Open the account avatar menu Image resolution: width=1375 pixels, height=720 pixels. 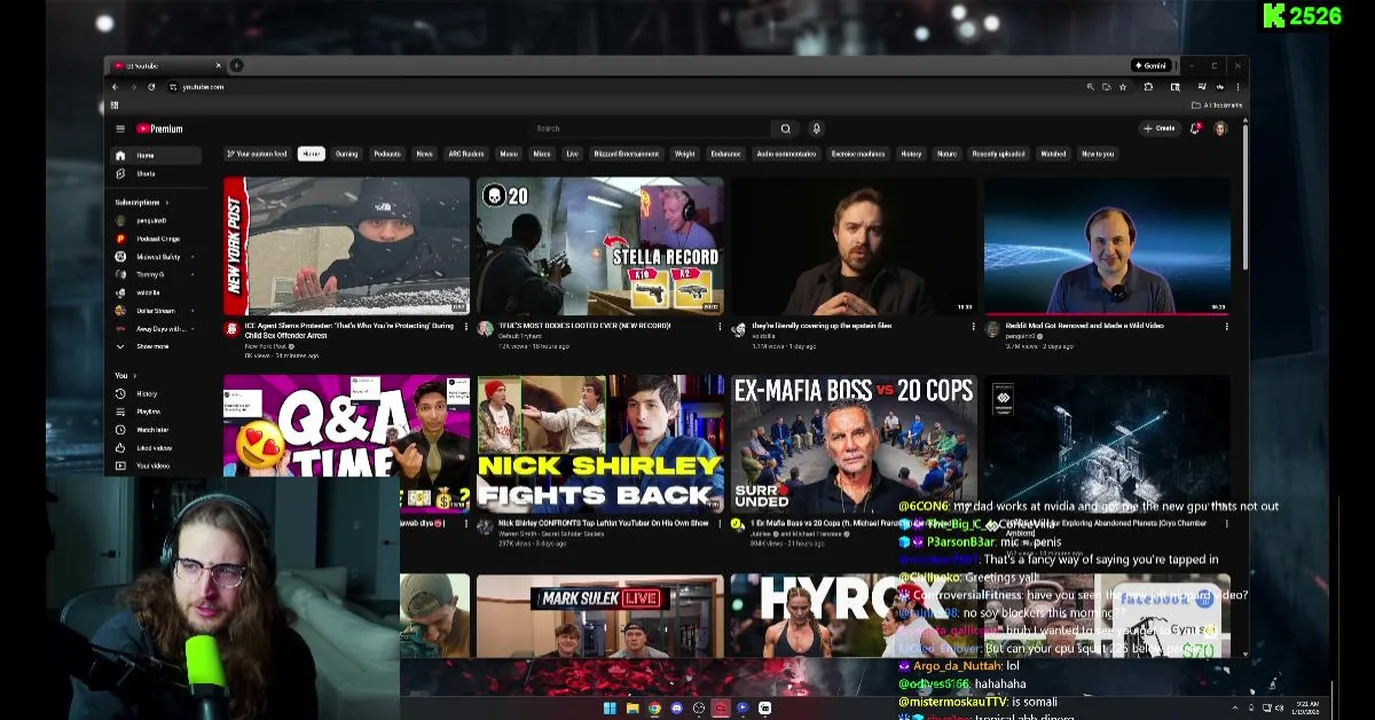1220,128
